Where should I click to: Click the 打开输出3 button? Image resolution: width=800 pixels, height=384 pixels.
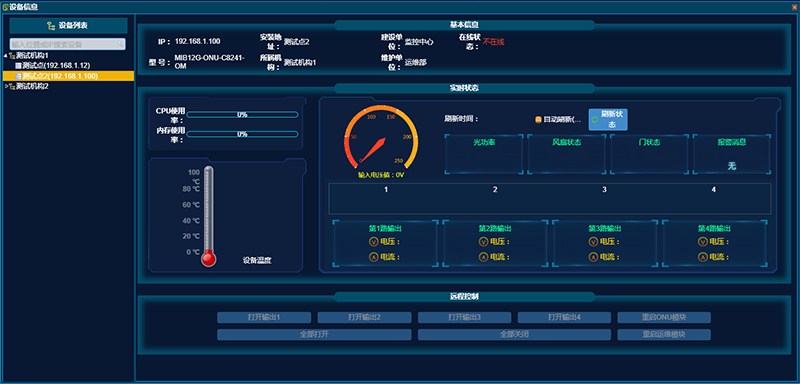point(464,317)
